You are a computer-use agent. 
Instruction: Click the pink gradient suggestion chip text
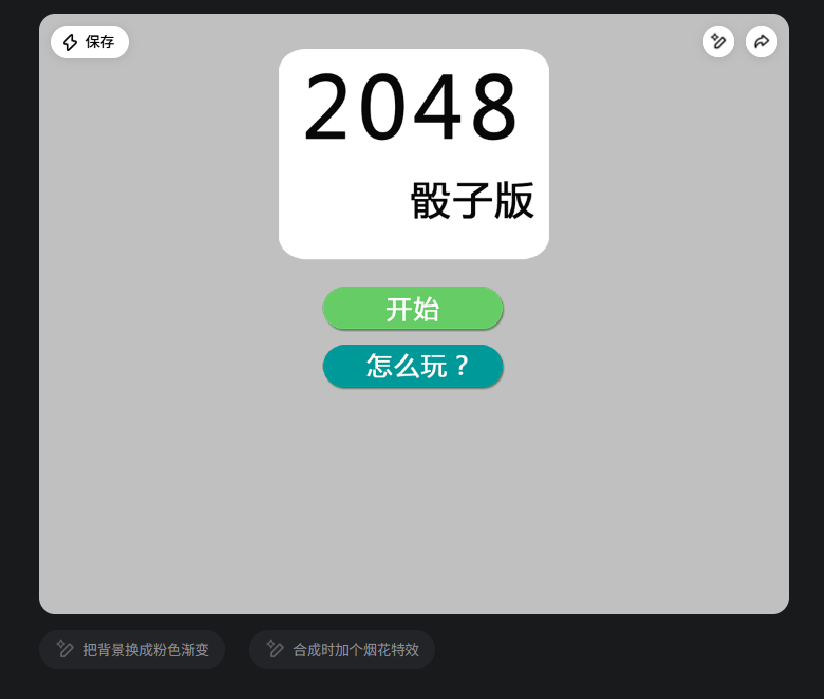pos(145,649)
